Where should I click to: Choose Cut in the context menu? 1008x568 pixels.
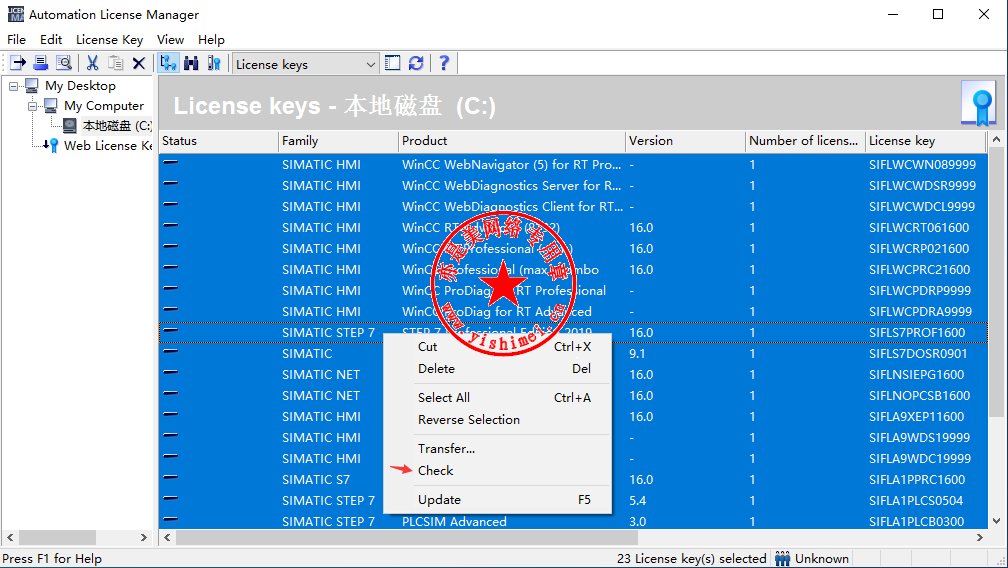tap(497, 346)
